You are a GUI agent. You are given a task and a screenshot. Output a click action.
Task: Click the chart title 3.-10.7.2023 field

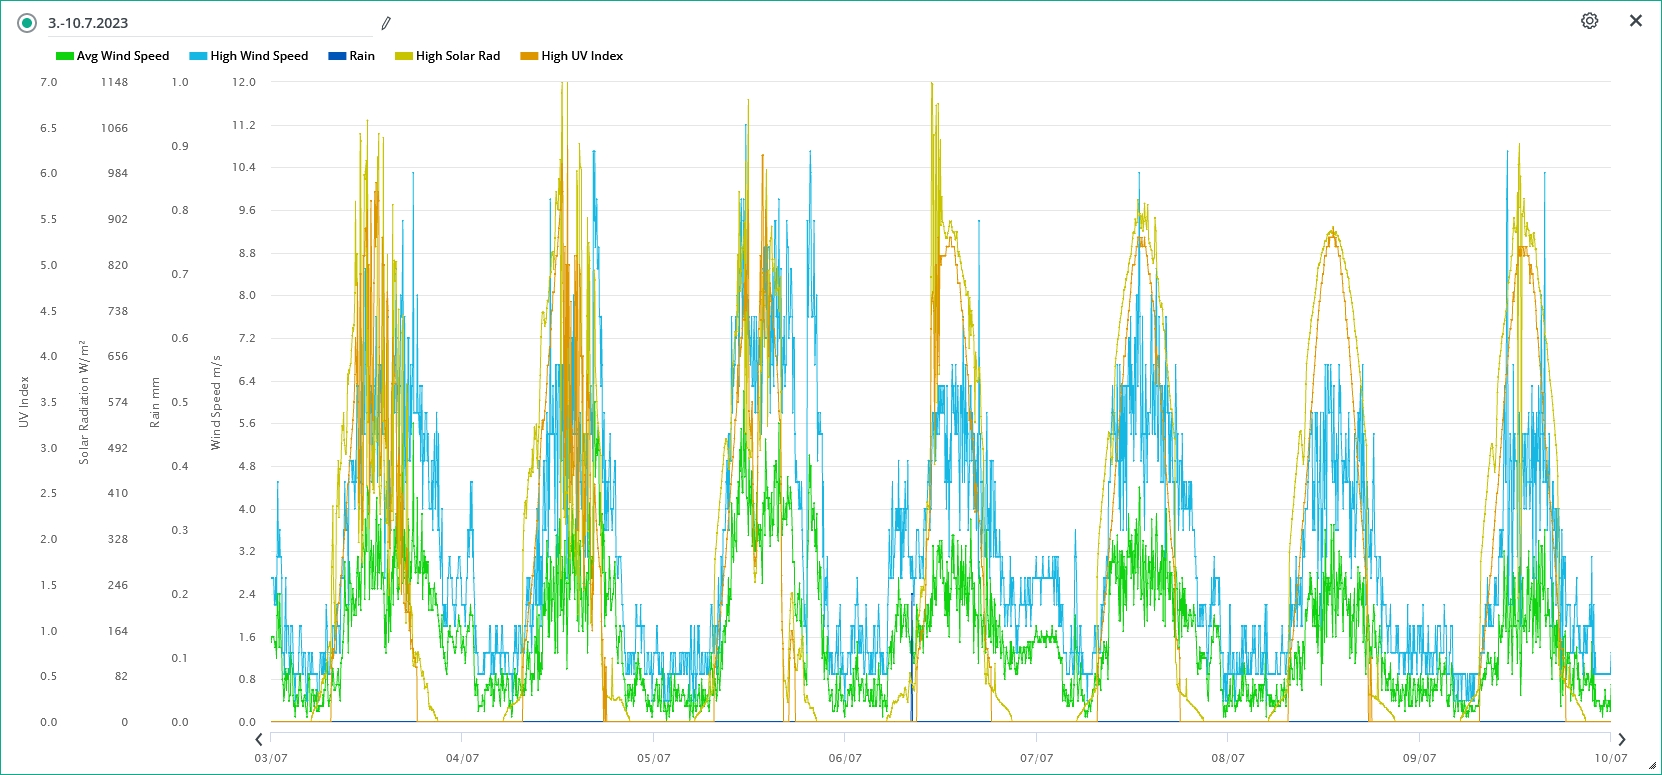point(200,23)
